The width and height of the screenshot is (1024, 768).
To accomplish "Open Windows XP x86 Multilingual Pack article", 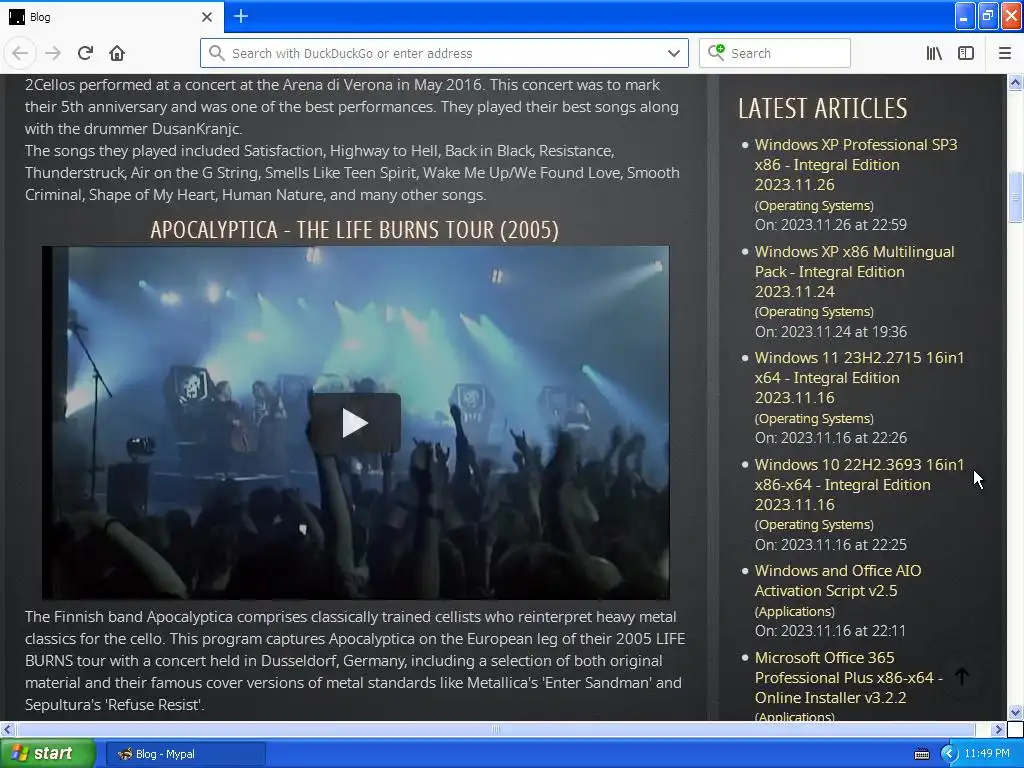I will (854, 272).
